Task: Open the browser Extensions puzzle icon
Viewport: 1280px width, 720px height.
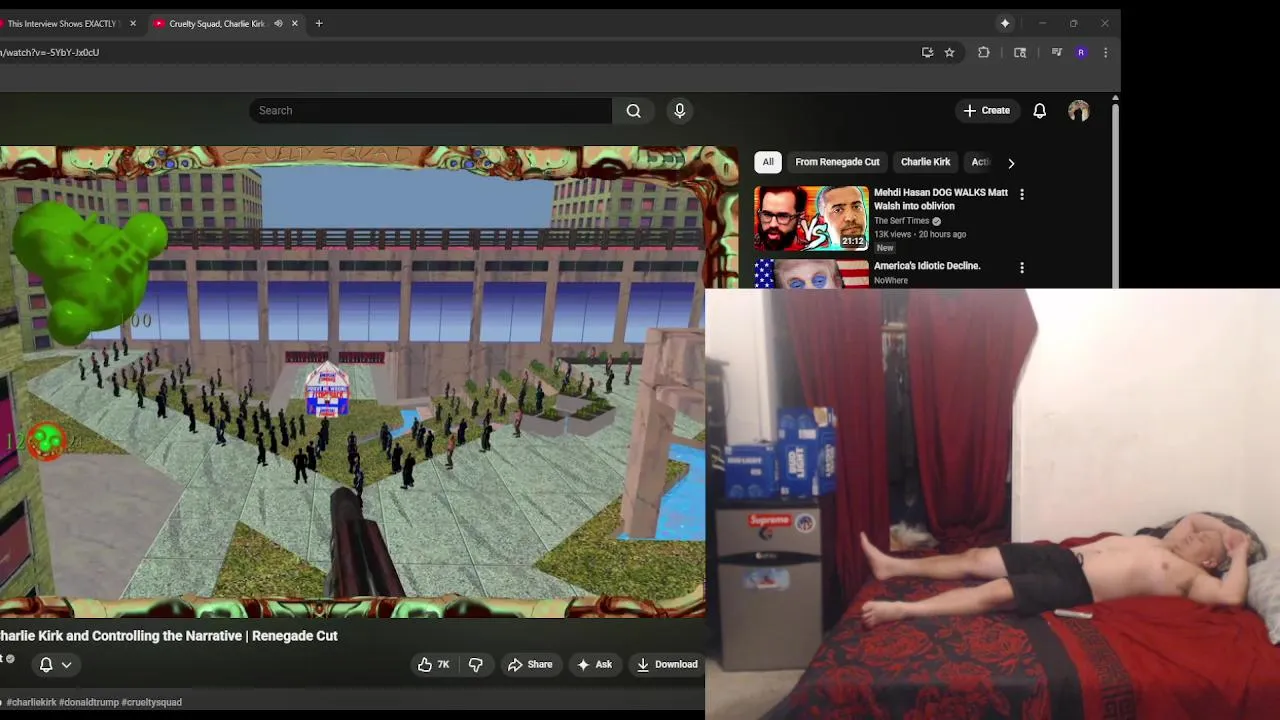Action: click(983, 52)
